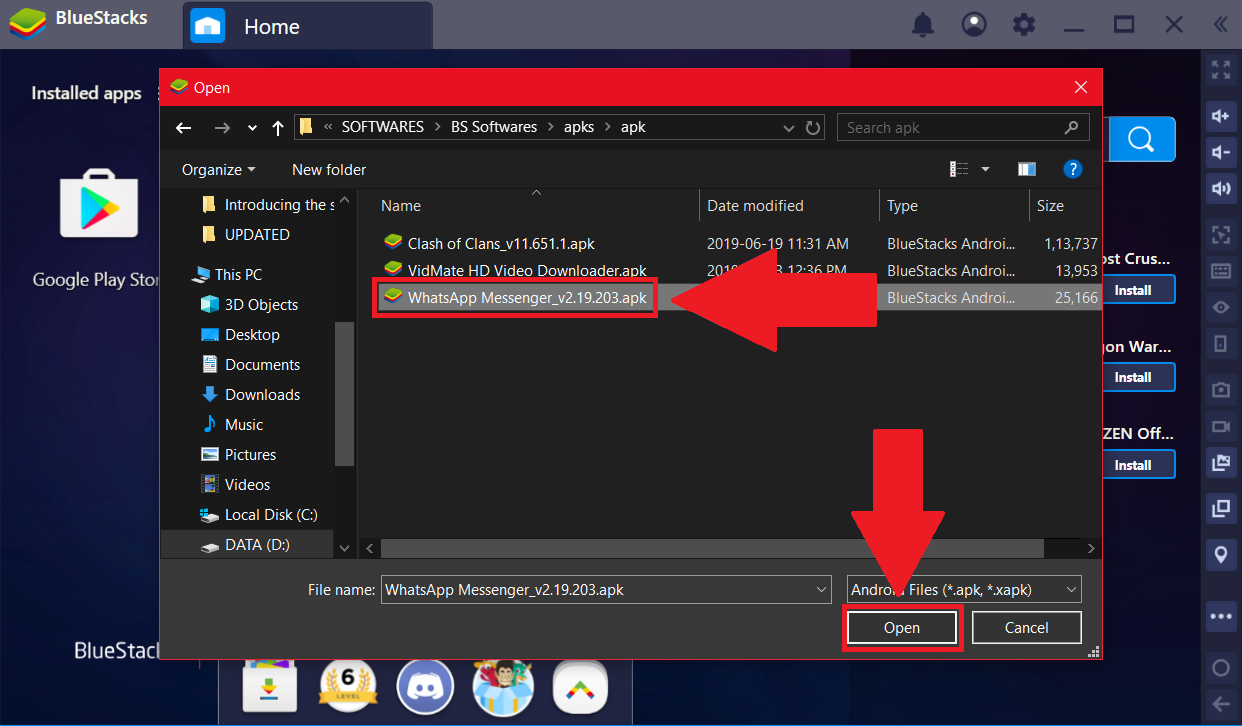Select Music in navigation tree
The width and height of the screenshot is (1242, 726).
coord(244,425)
